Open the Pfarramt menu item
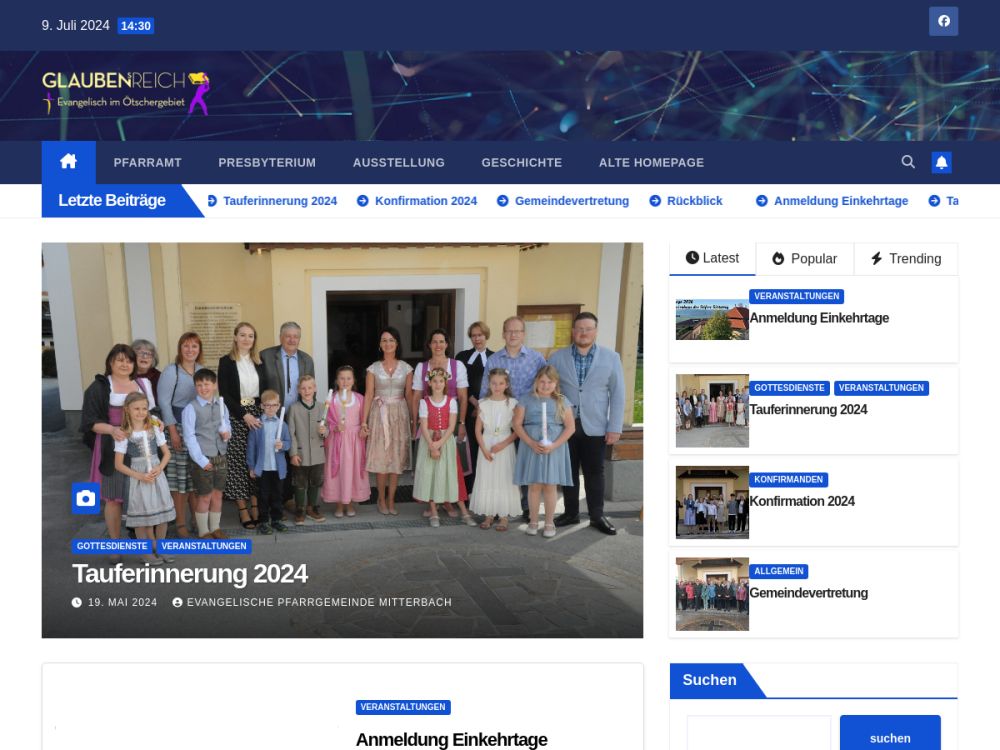 147,162
